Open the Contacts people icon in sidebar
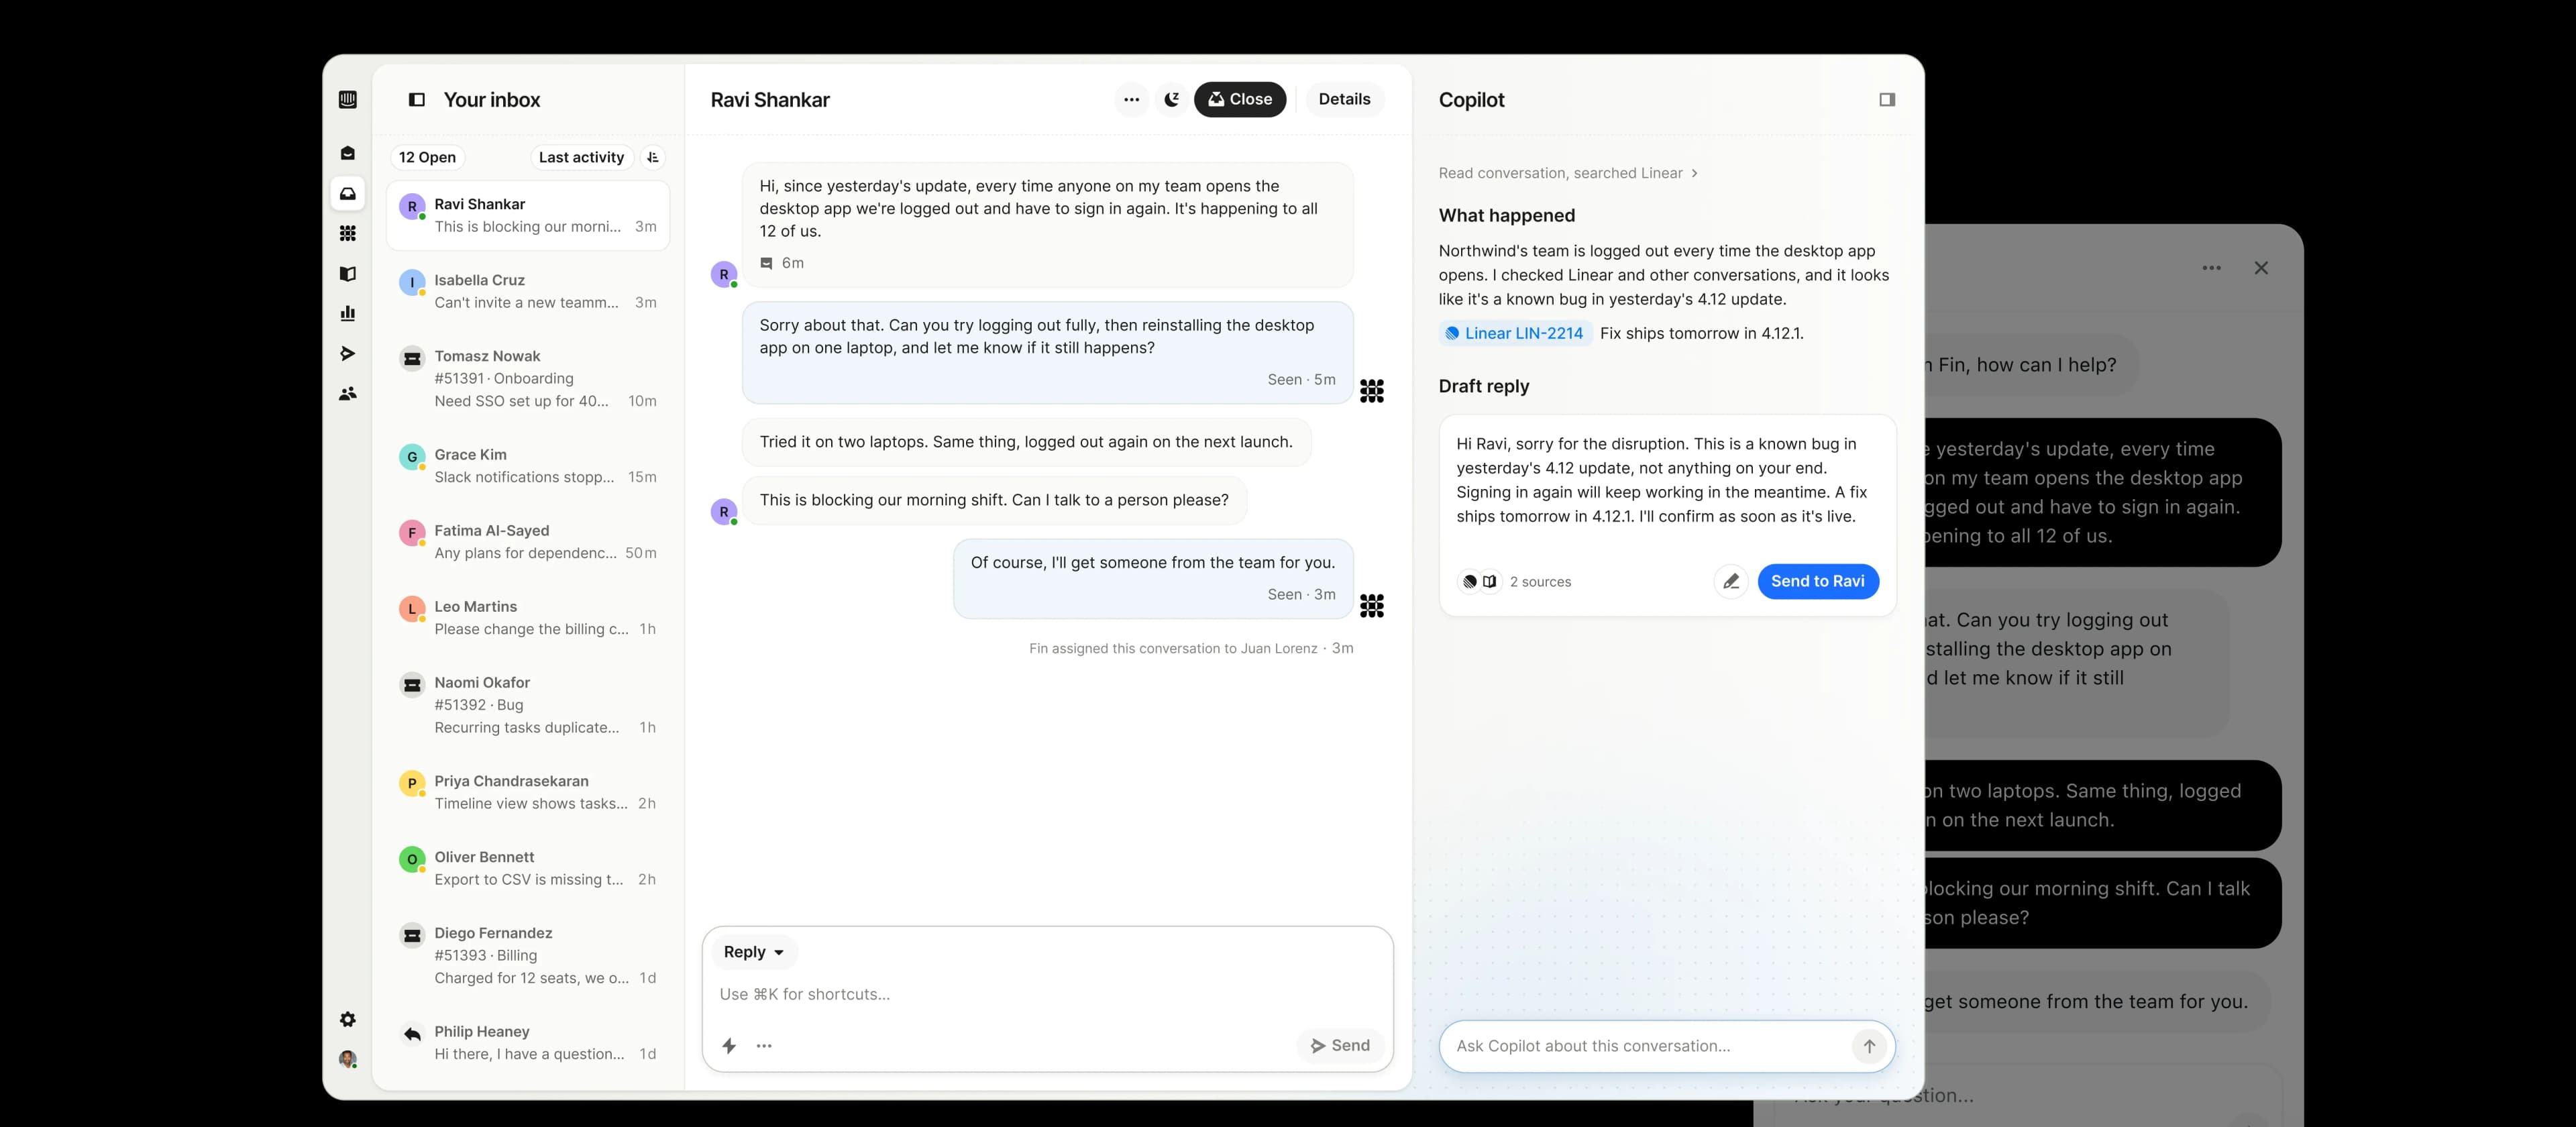The height and width of the screenshot is (1127, 2576). click(x=347, y=393)
